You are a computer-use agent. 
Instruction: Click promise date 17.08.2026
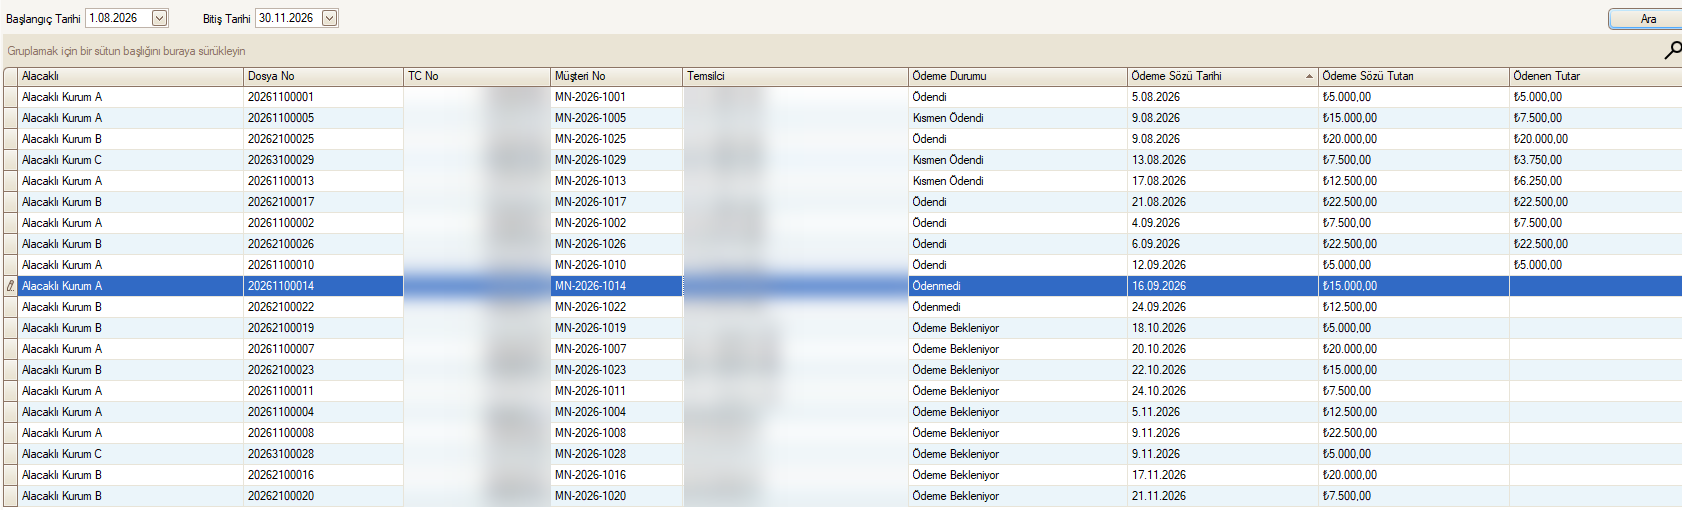point(1159,181)
